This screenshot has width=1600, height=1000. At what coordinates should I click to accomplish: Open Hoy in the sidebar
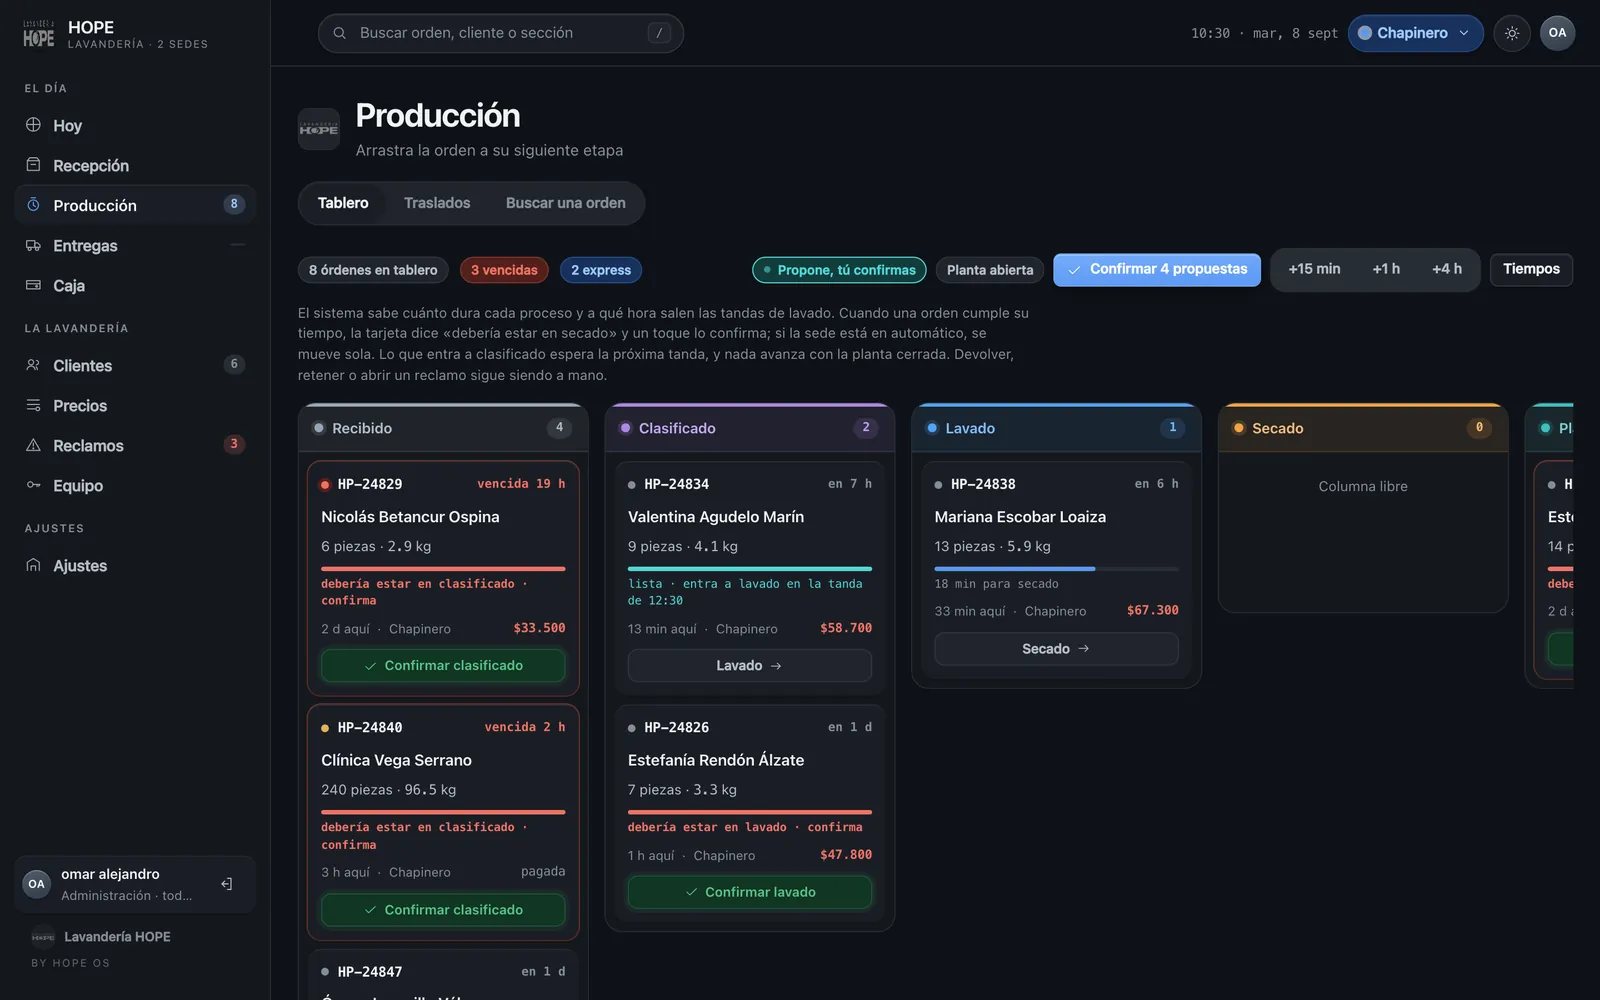(x=135, y=125)
